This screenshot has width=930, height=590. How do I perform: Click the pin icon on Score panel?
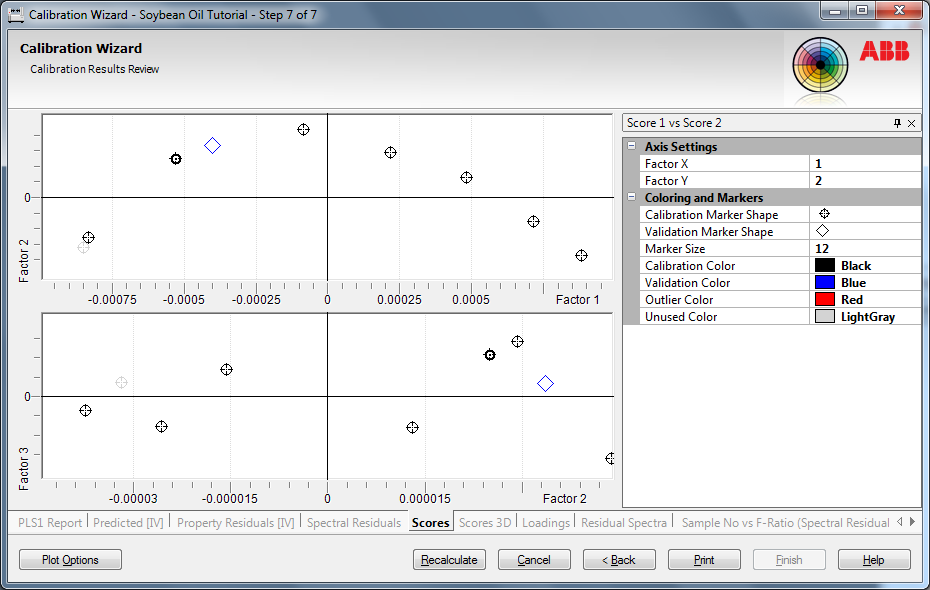click(x=897, y=123)
